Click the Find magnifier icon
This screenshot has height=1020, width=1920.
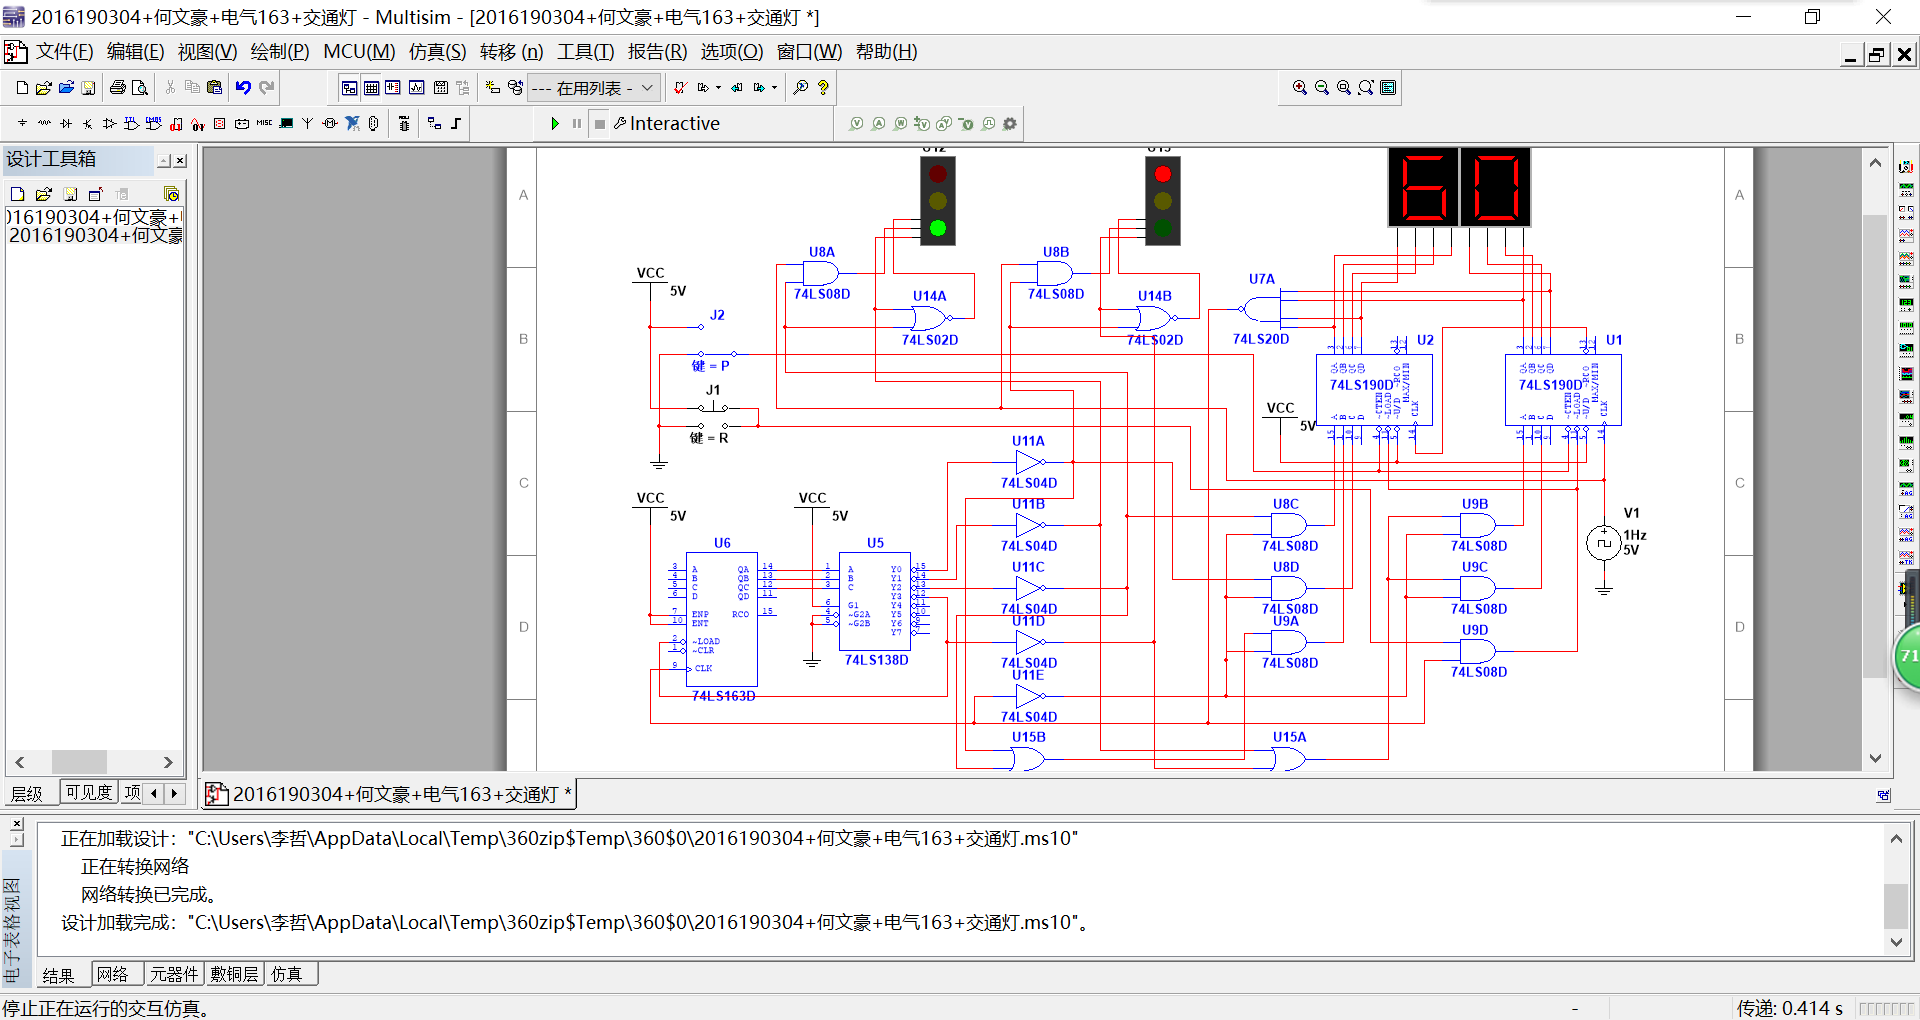pos(801,88)
